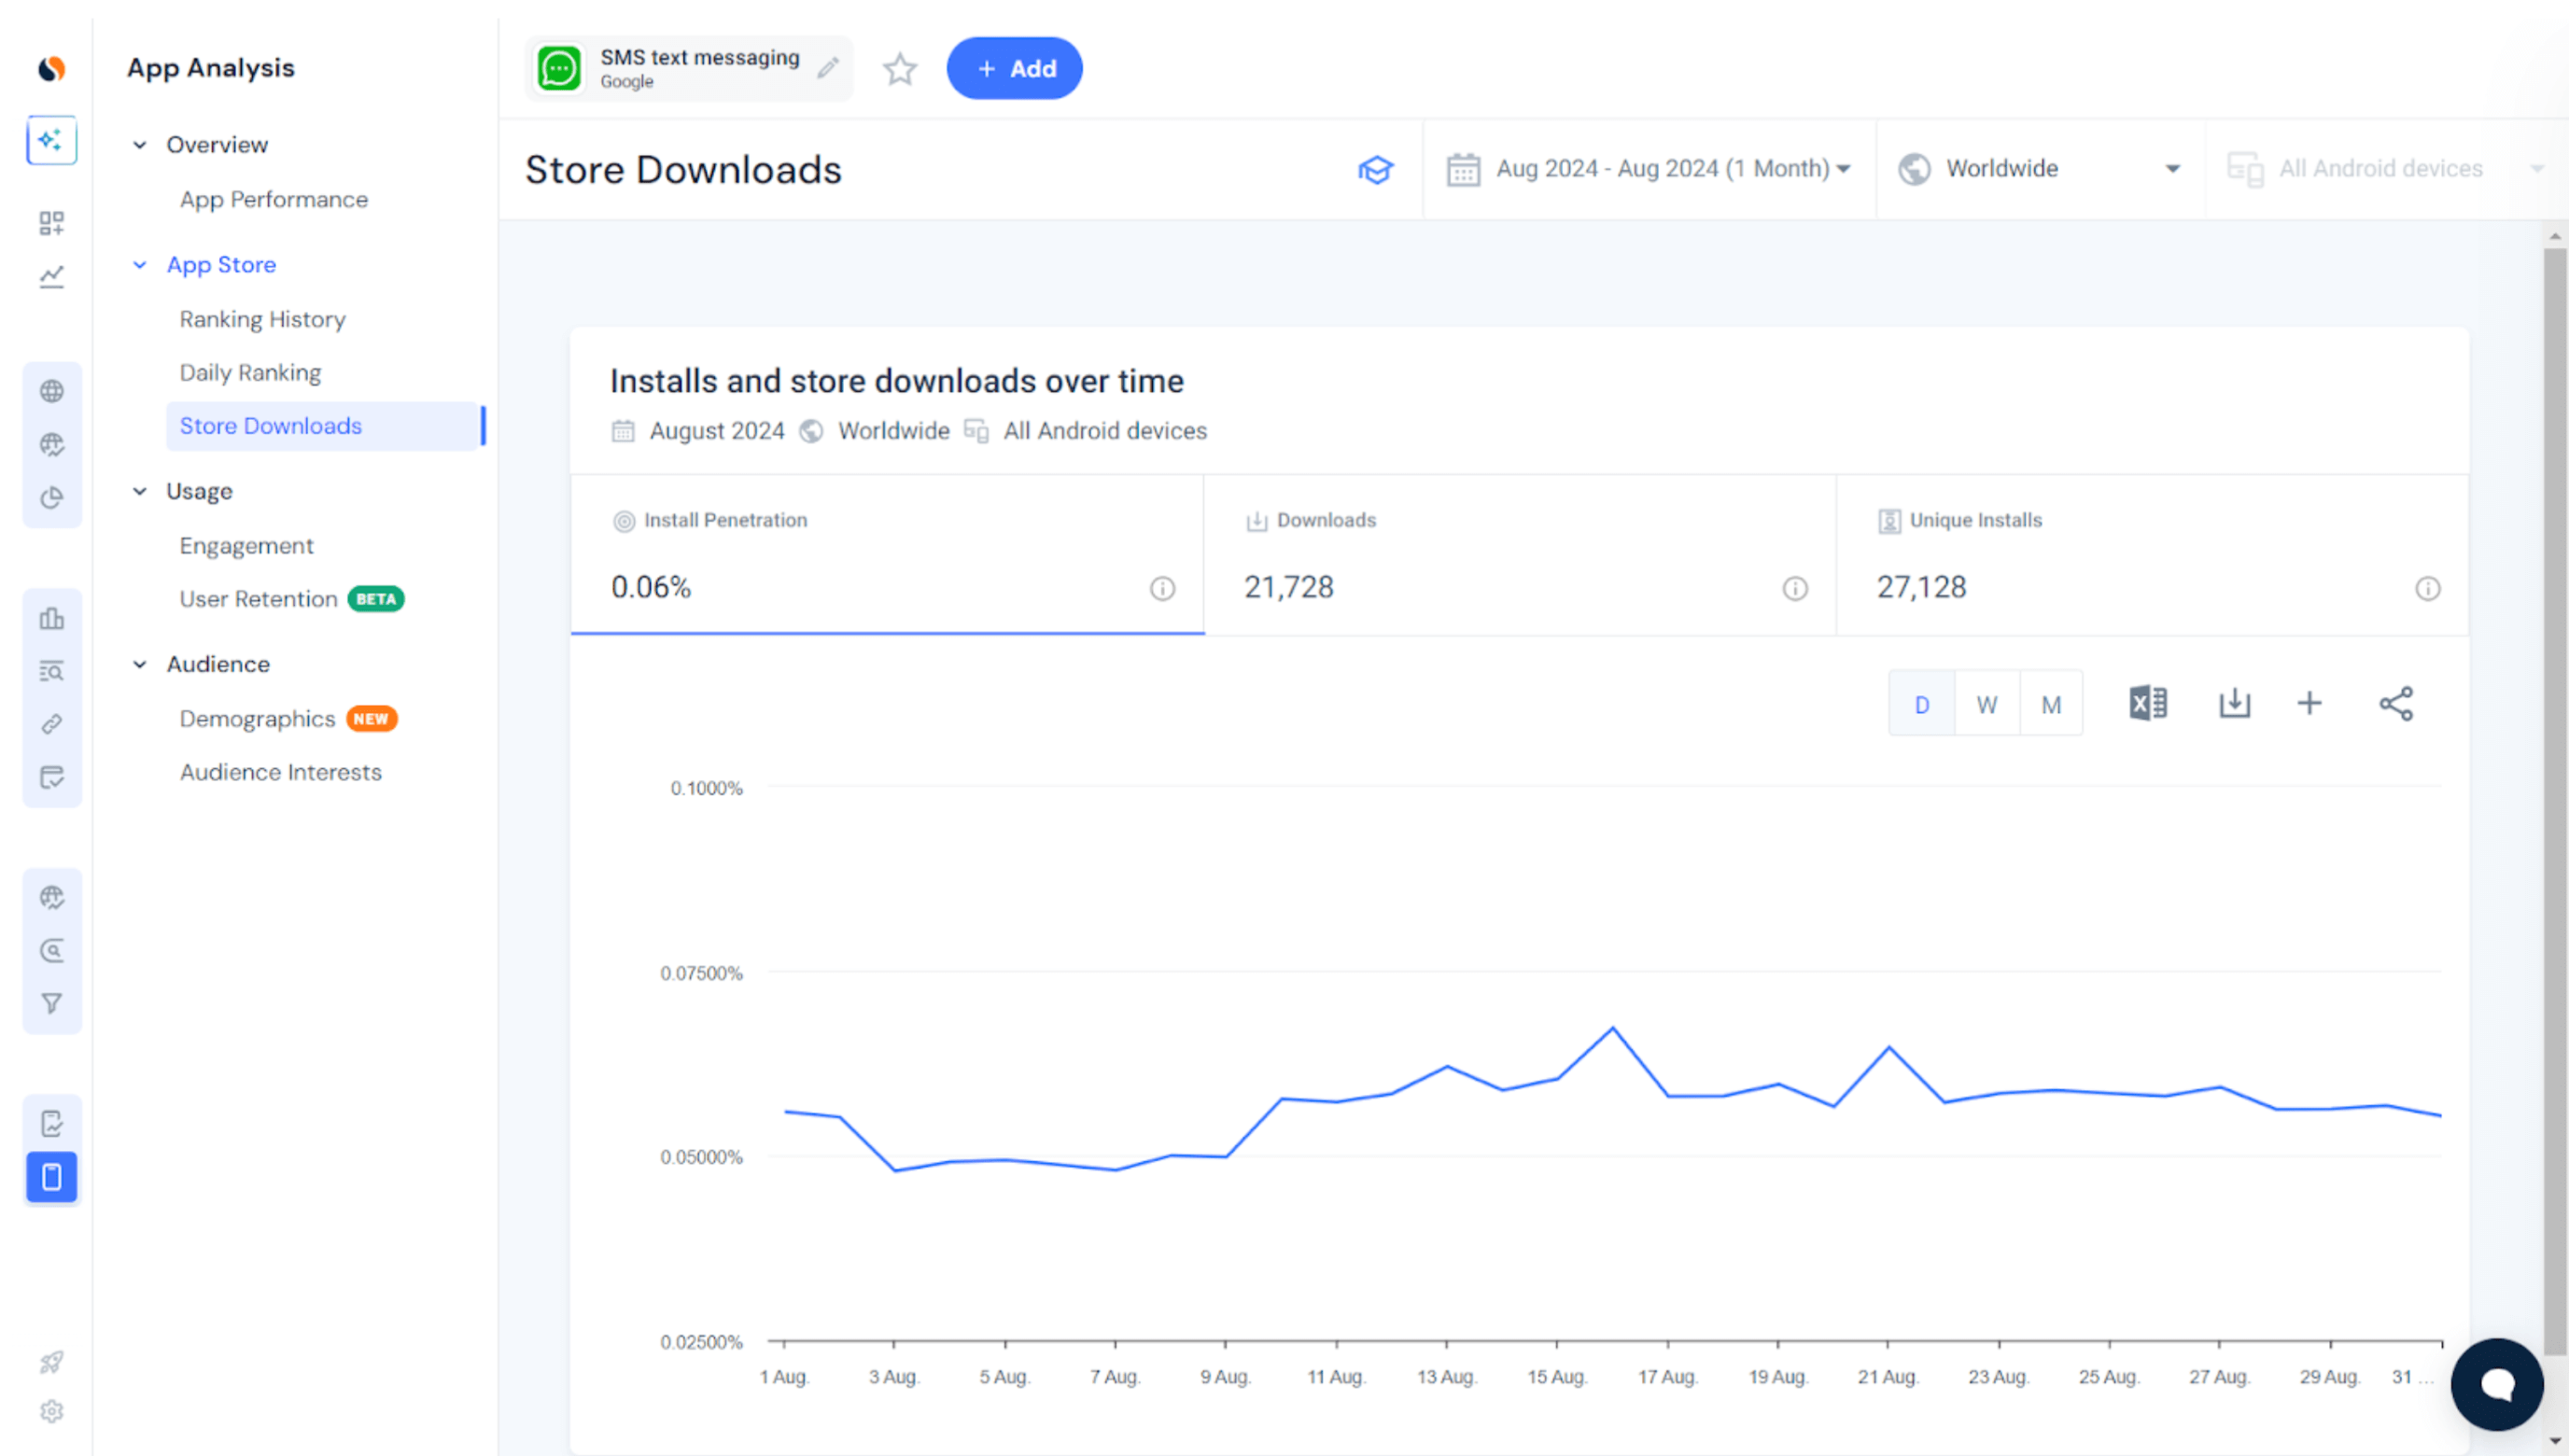This screenshot has width=2569, height=1456.
Task: Open the learning resources graduation cap icon
Action: coord(1377,170)
